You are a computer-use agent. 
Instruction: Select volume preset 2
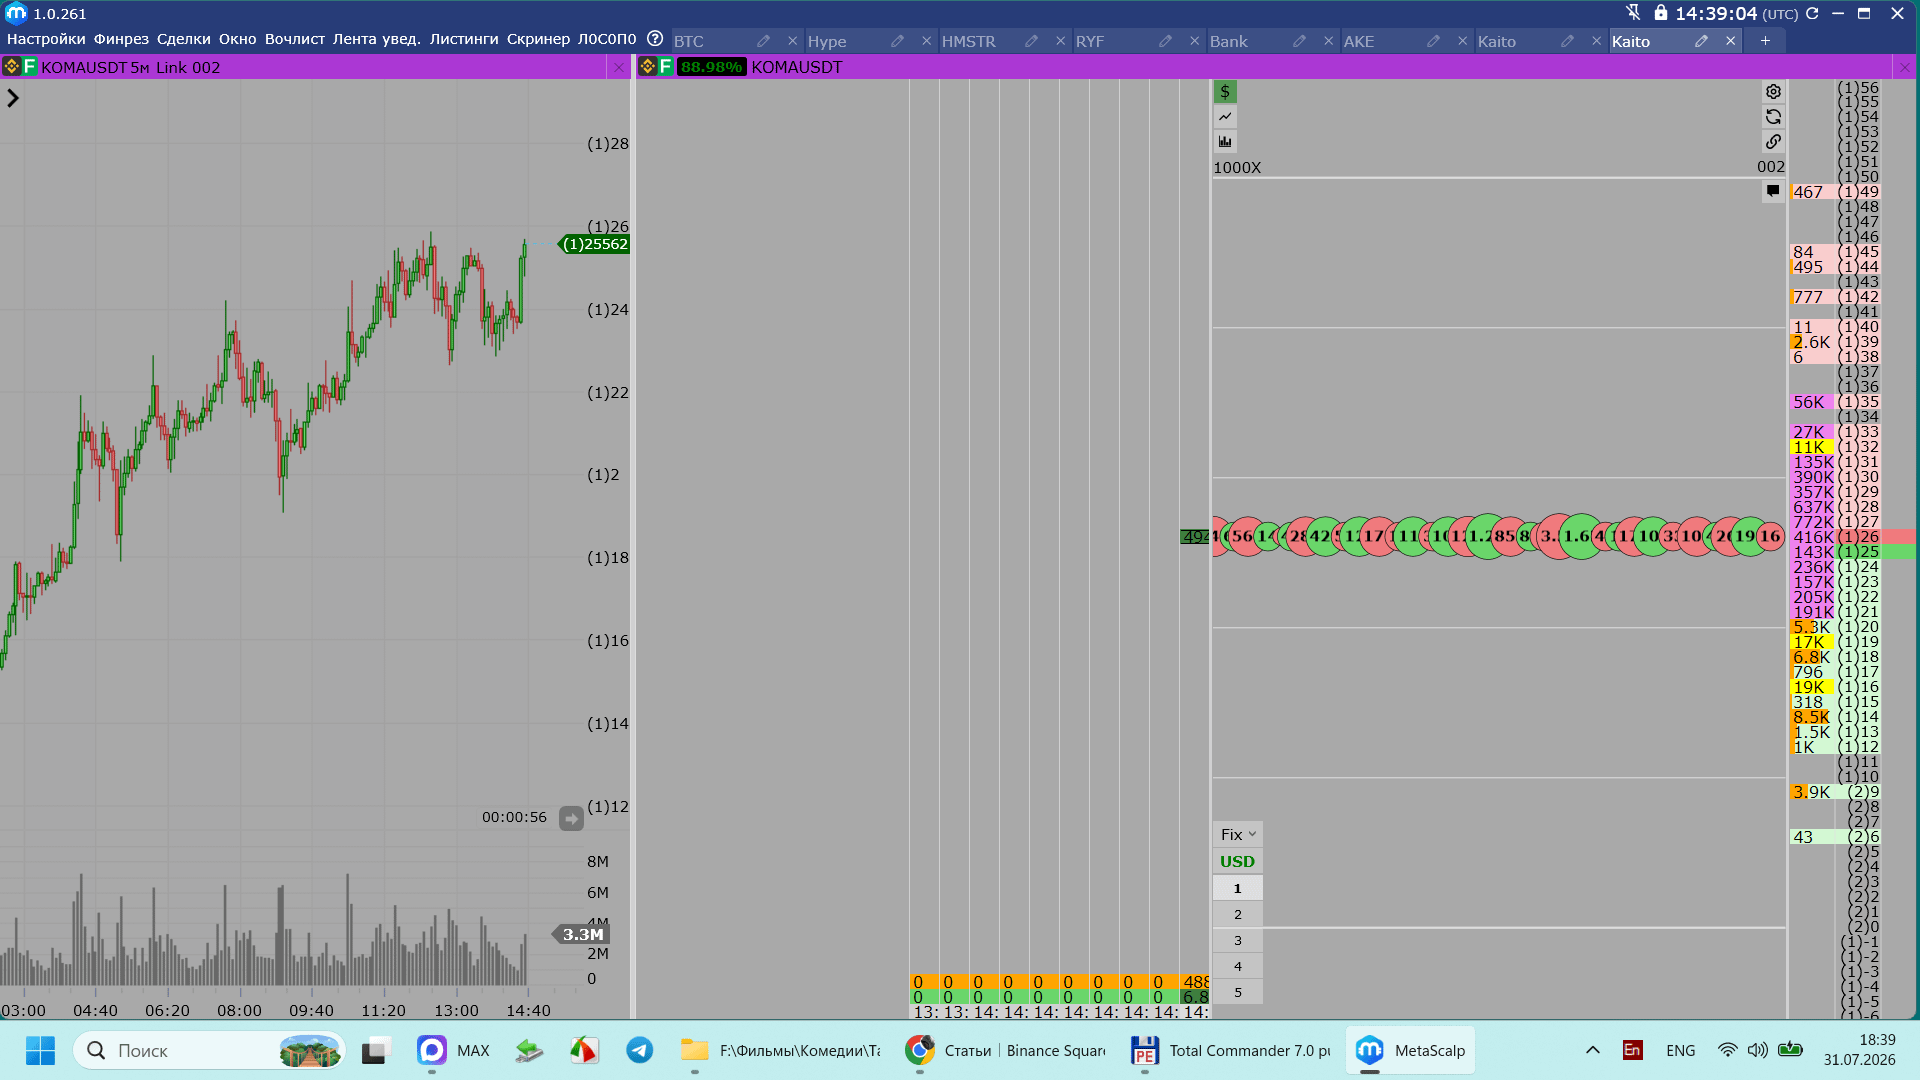pos(1238,914)
